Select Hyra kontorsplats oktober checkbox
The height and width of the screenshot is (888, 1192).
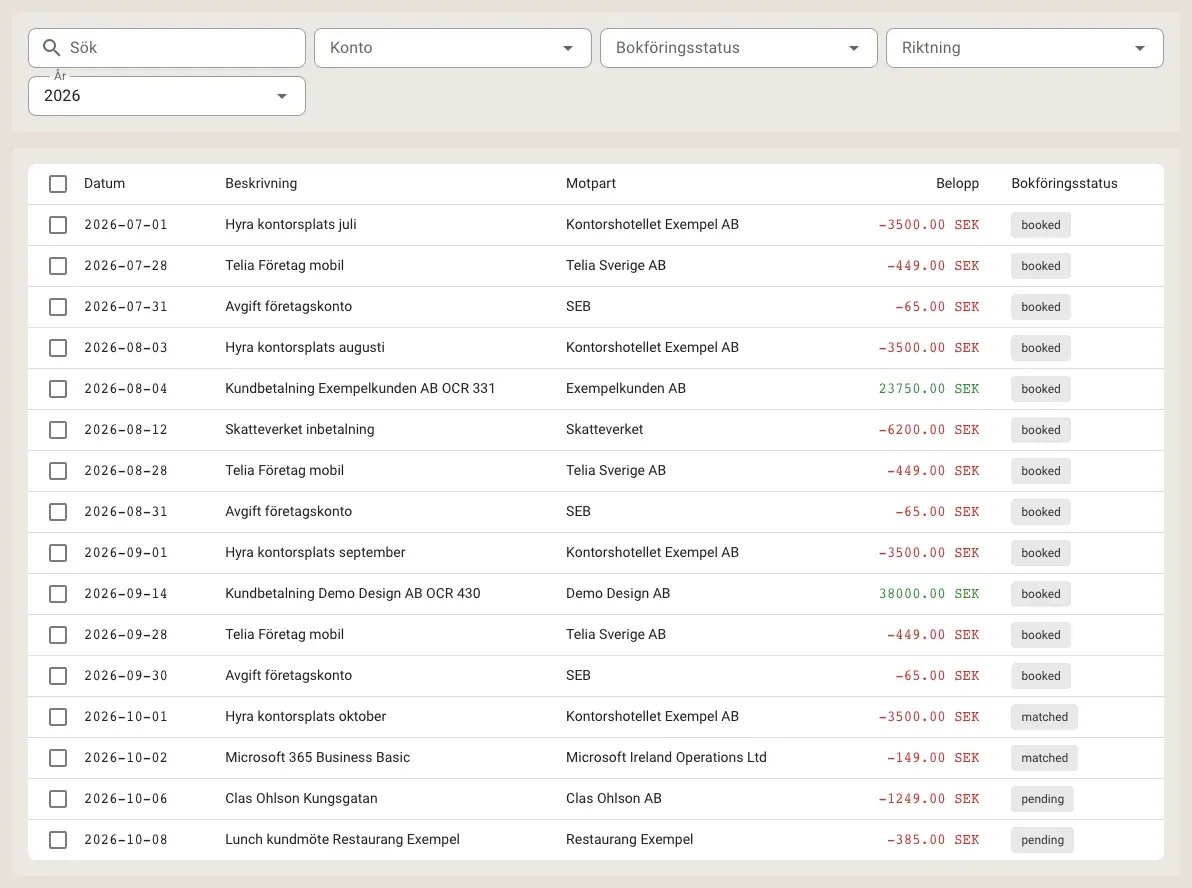58,717
